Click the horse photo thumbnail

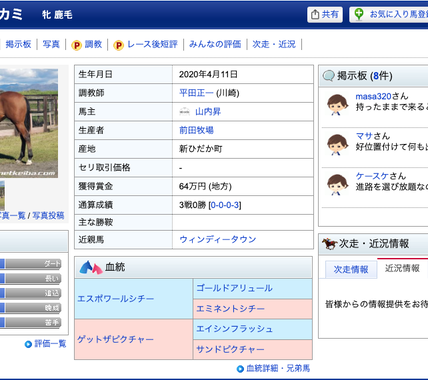point(29,123)
